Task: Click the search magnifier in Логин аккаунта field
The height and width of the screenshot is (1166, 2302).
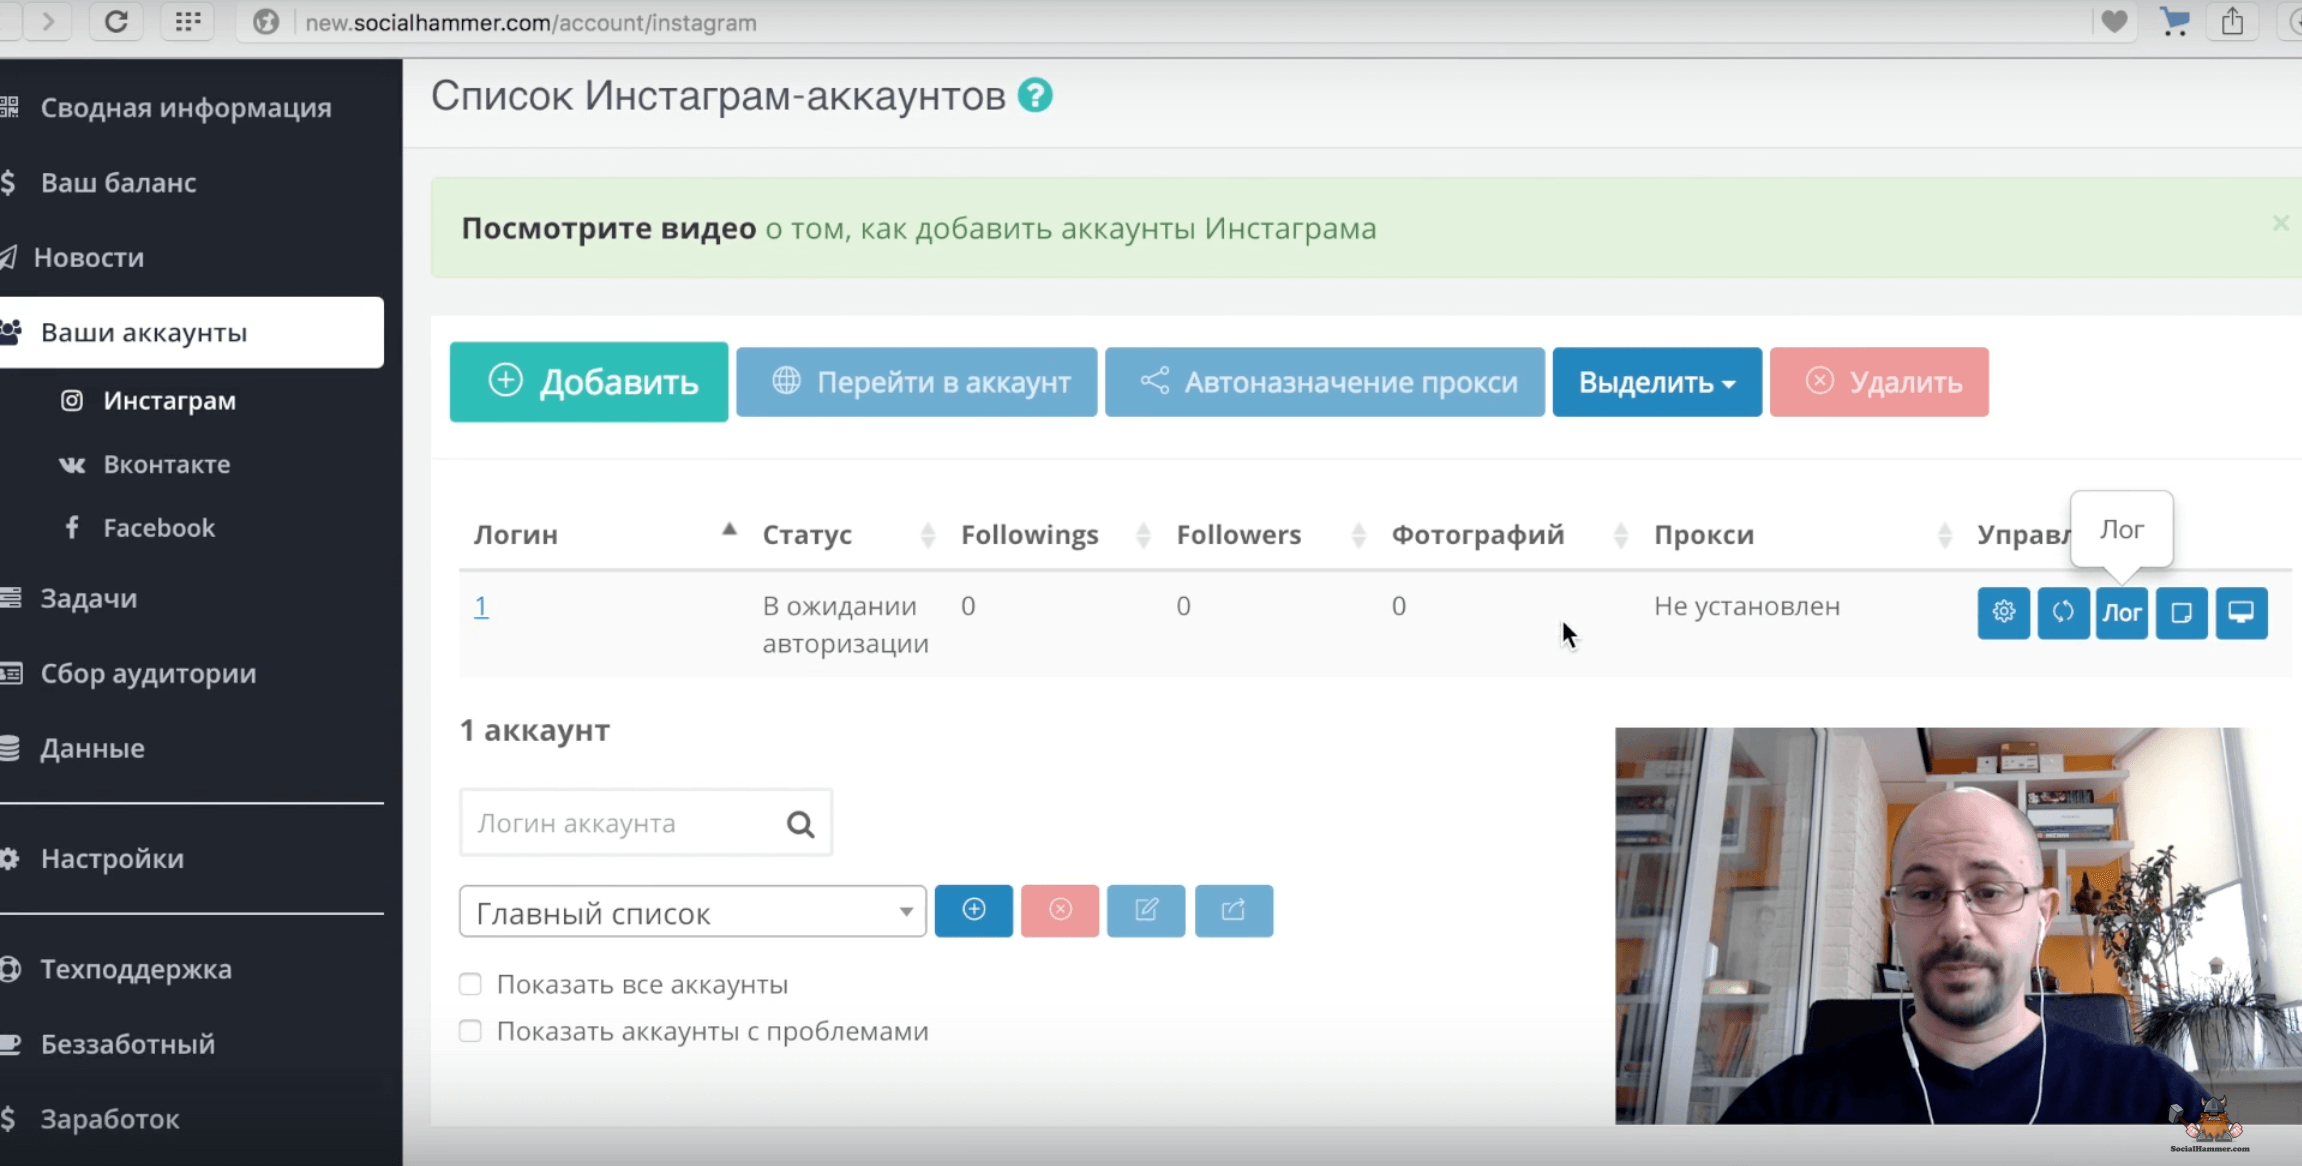Action: pos(800,824)
